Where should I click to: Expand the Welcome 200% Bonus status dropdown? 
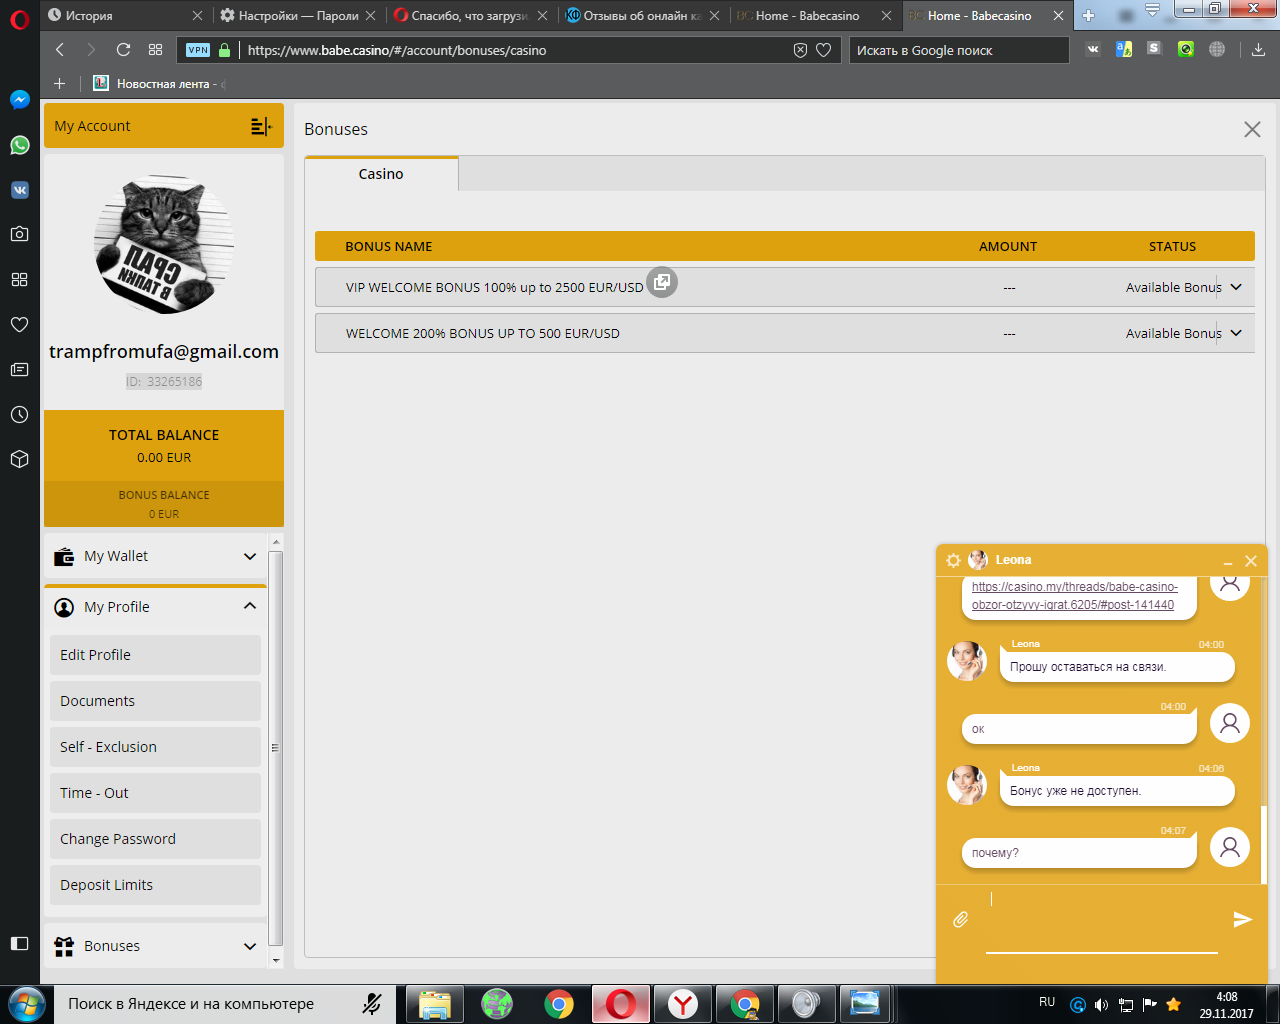click(x=1236, y=333)
